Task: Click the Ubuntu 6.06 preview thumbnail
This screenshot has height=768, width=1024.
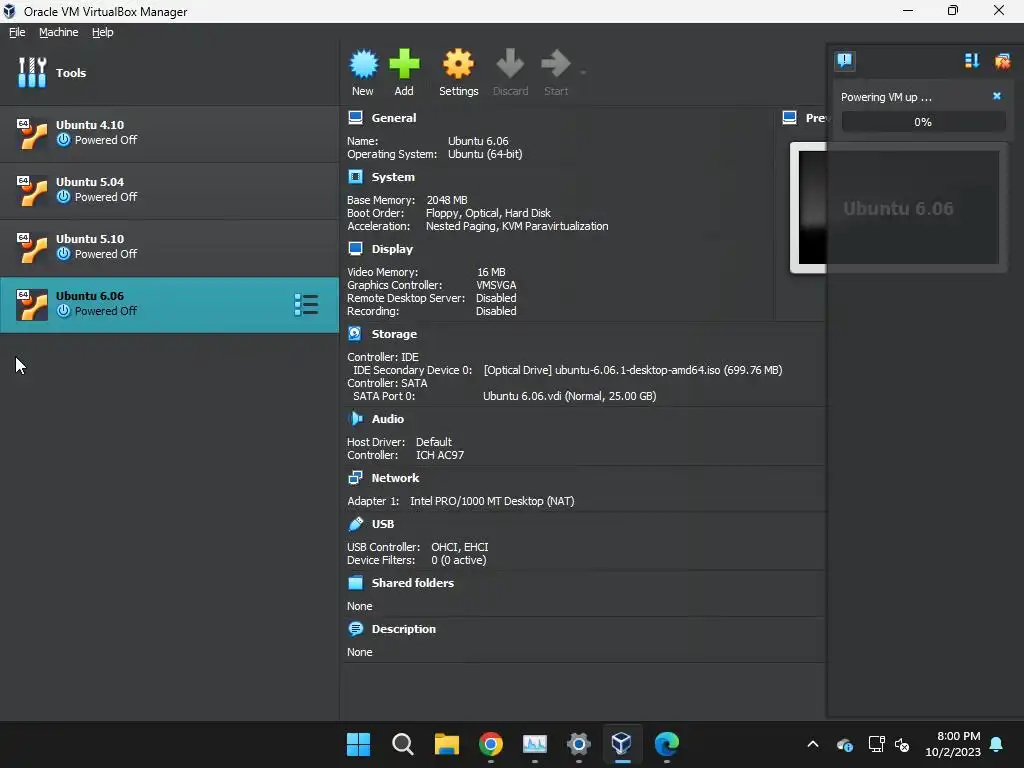Action: click(x=898, y=208)
